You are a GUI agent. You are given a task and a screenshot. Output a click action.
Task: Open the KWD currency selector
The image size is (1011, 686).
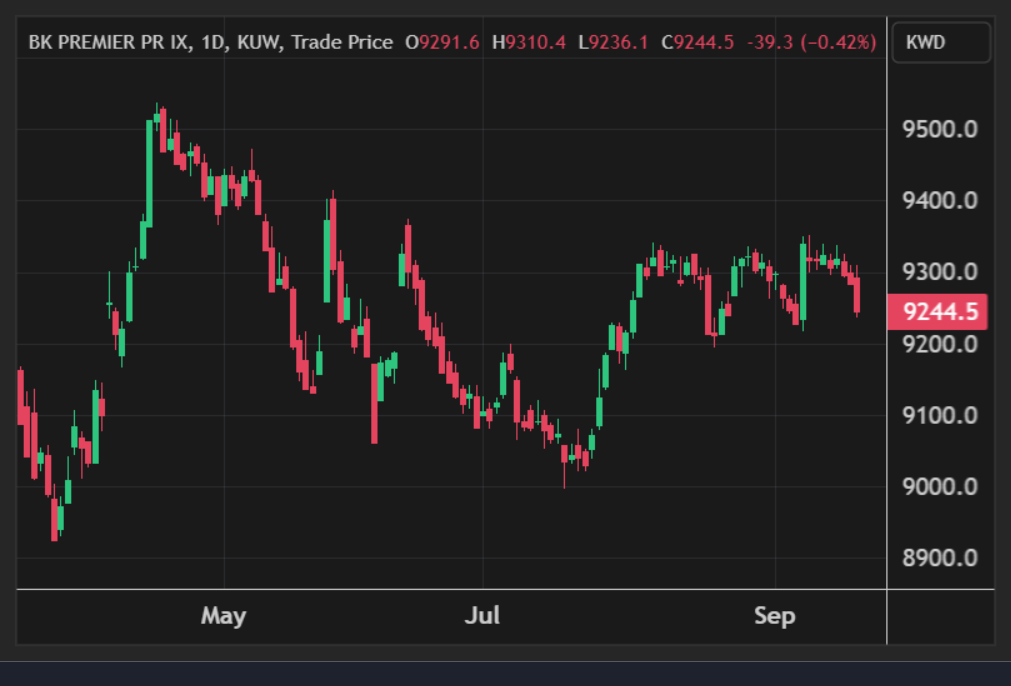tap(941, 43)
